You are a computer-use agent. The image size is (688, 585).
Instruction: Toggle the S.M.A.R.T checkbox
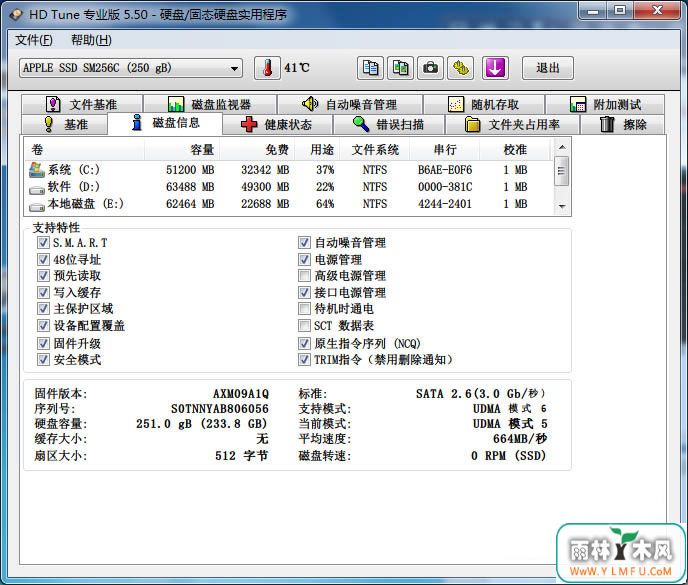click(x=43, y=243)
